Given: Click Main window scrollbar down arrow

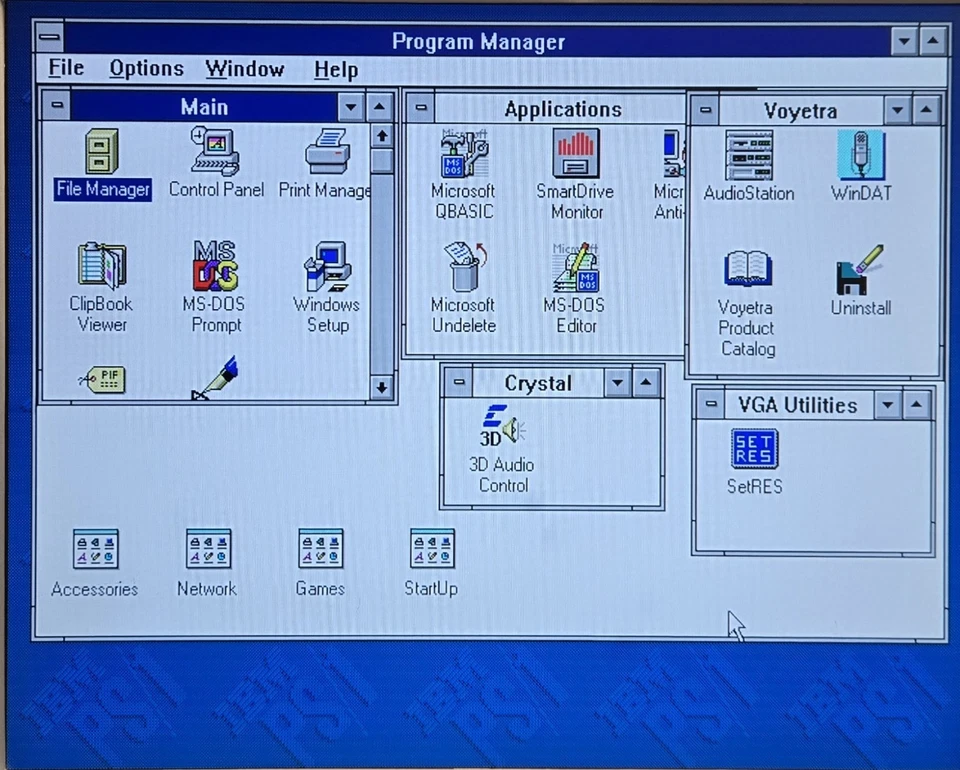Looking at the screenshot, I should point(382,387).
